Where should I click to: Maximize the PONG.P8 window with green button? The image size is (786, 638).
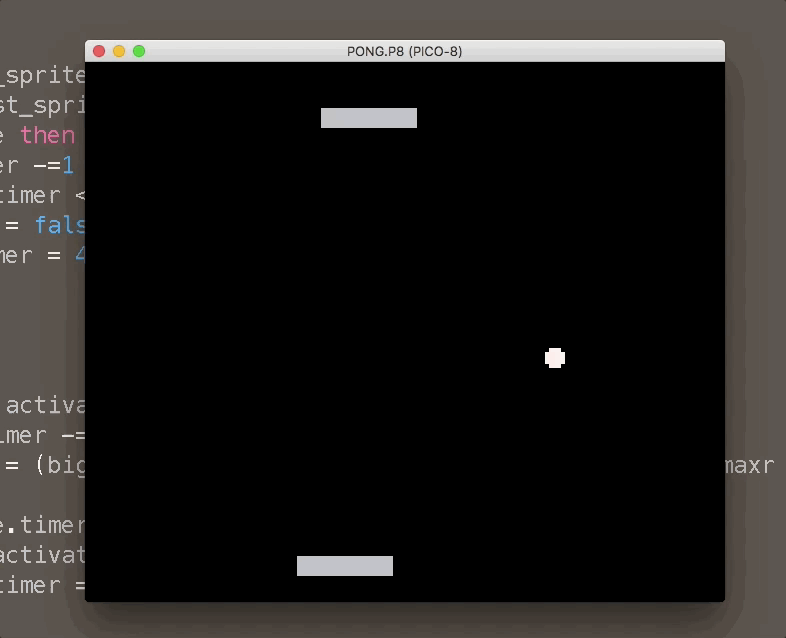(x=139, y=51)
